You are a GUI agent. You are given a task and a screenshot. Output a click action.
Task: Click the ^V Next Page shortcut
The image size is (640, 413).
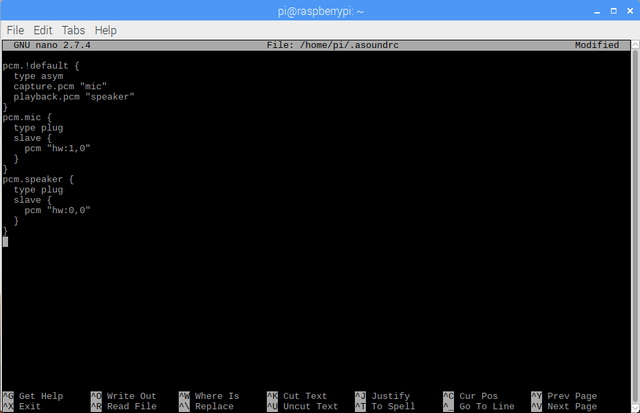[564, 406]
